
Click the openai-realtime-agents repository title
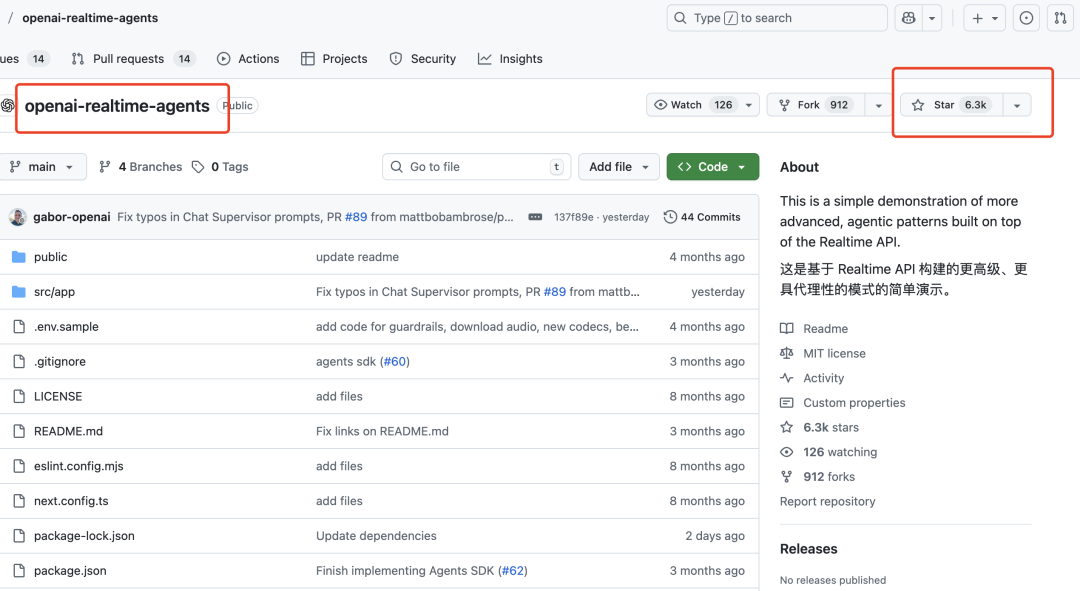[x=117, y=105]
